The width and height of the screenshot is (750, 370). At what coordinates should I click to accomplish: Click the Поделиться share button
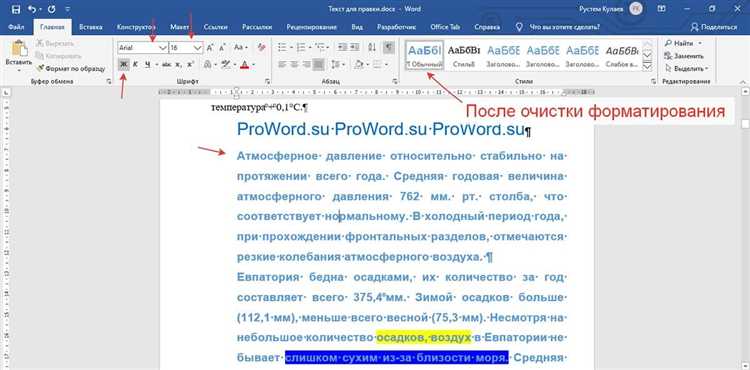click(715, 27)
